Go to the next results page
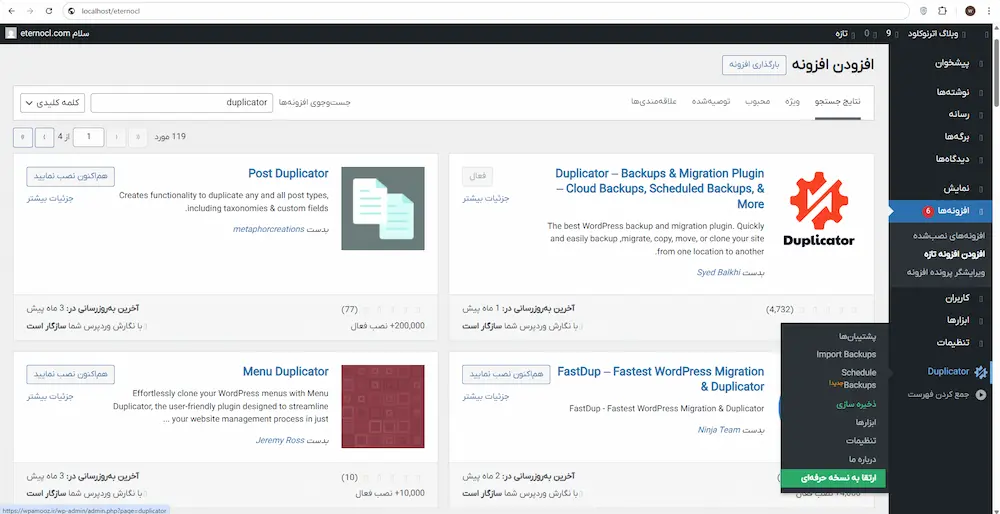This screenshot has width=1000, height=514. [x=44, y=136]
